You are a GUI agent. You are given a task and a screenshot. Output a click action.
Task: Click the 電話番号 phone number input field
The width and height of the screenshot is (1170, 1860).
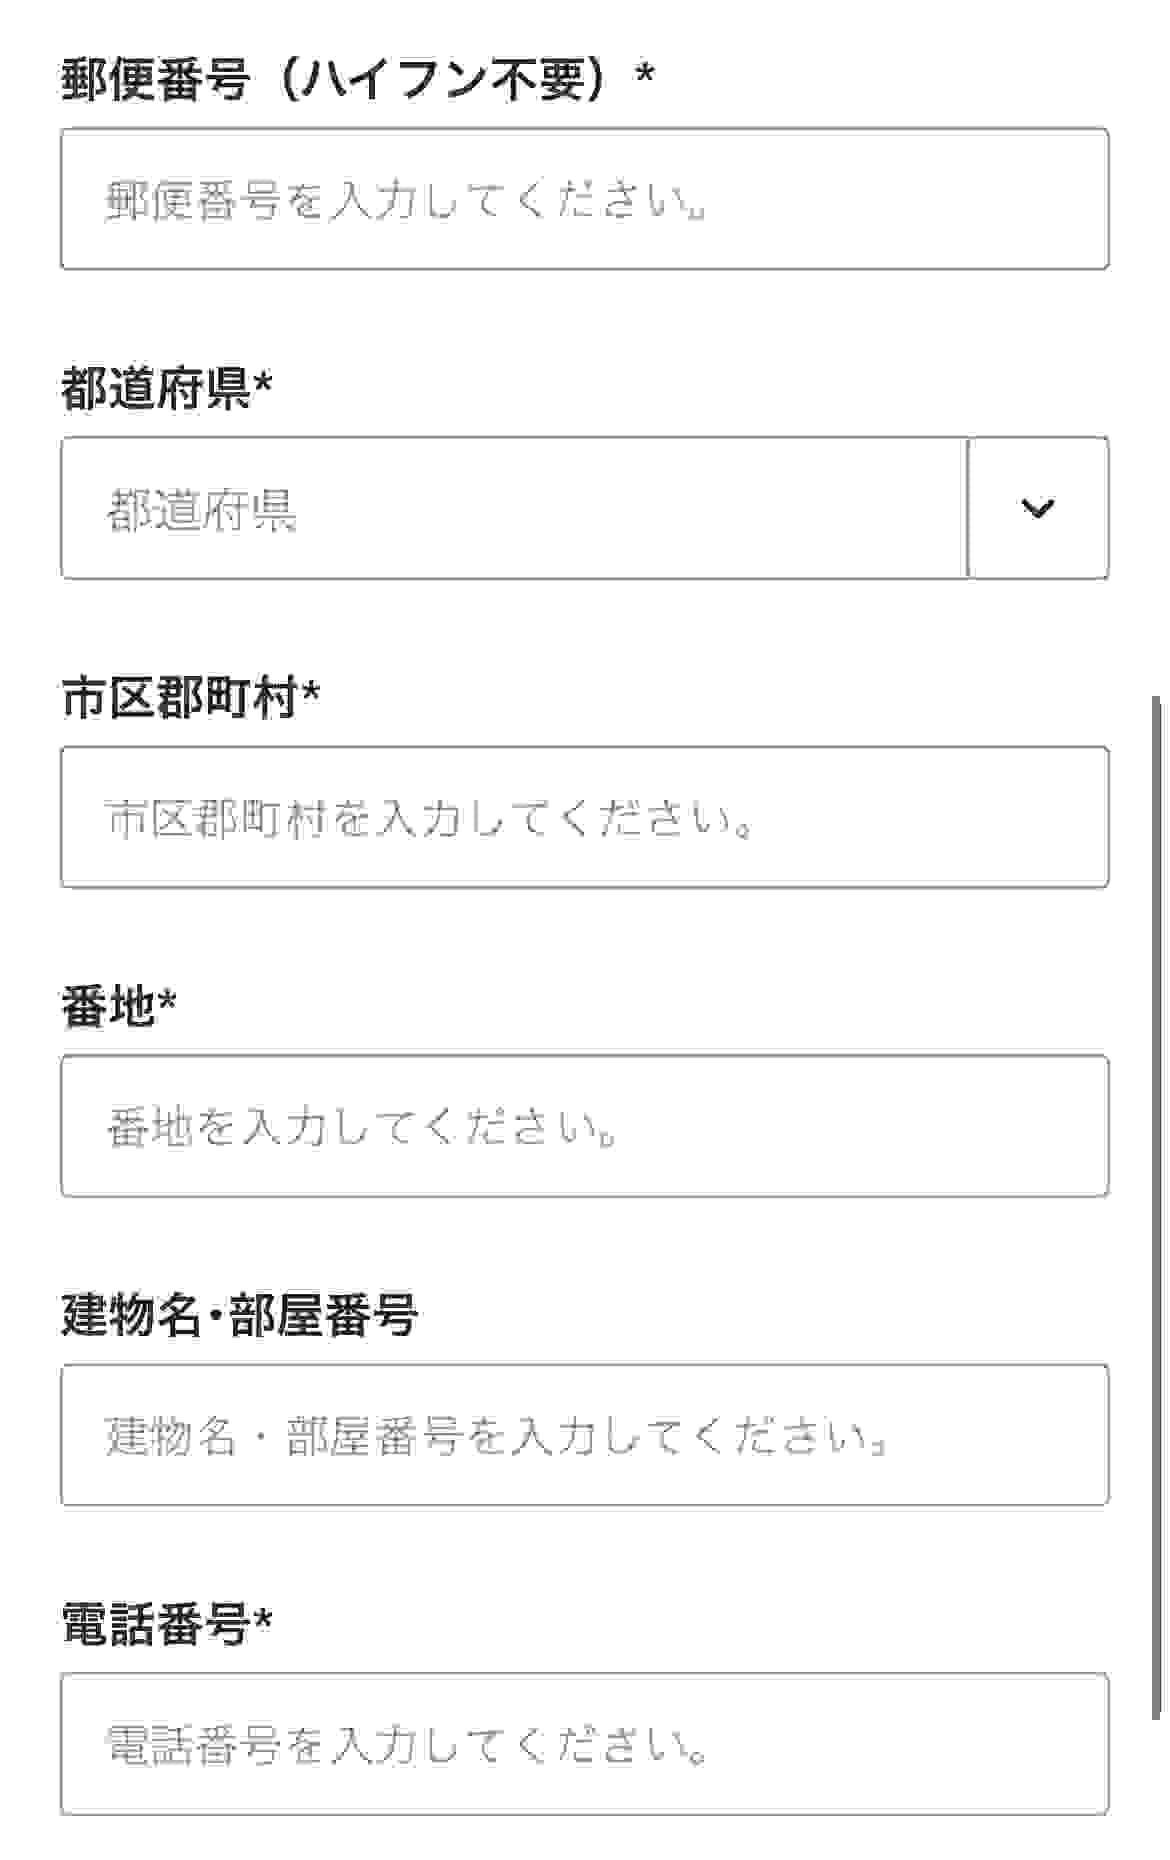click(x=584, y=1744)
